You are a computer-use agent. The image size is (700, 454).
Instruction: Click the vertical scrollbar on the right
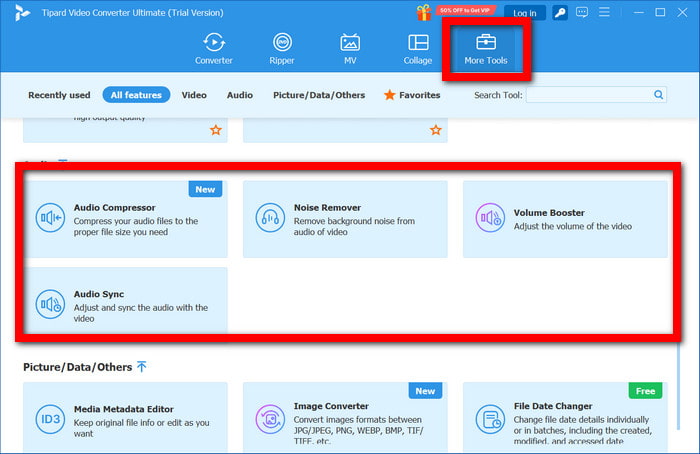pos(679,384)
